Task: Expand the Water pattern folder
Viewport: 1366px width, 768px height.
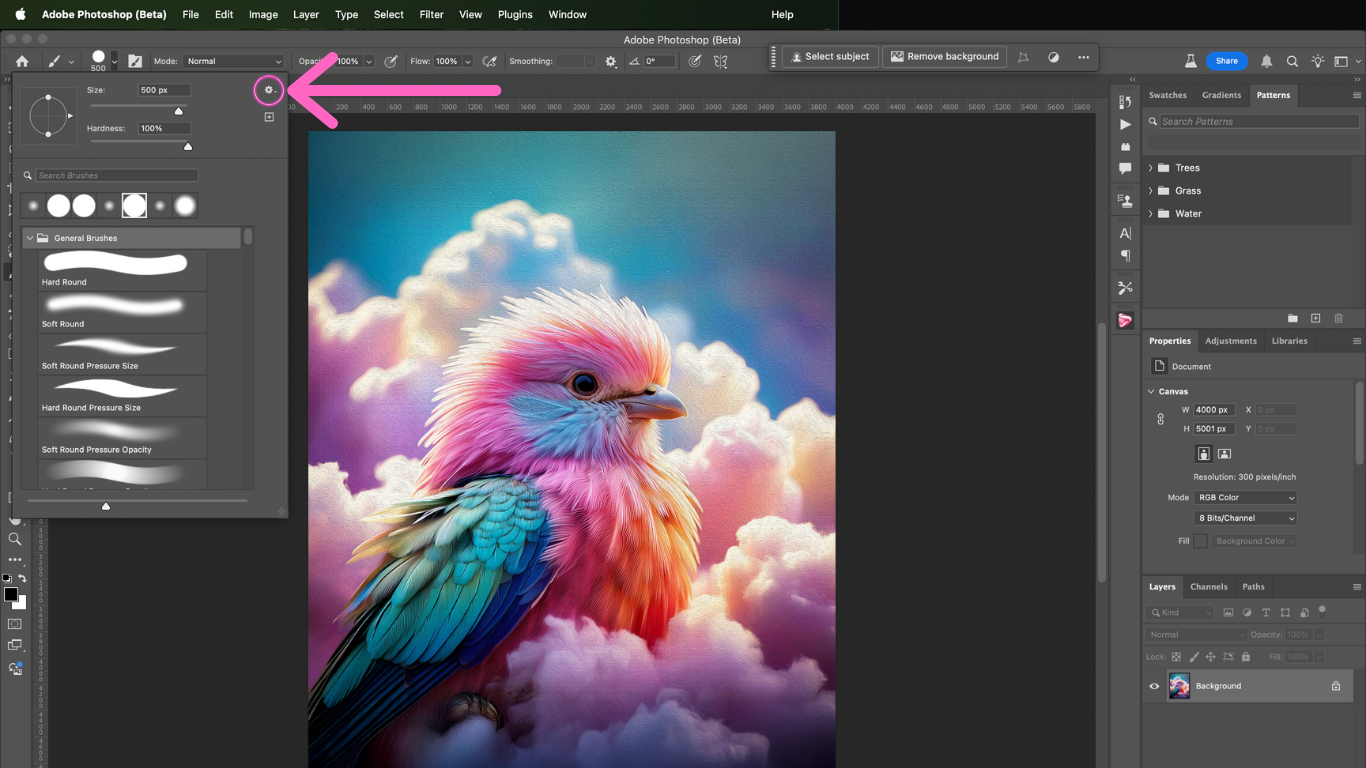Action: click(x=1151, y=214)
